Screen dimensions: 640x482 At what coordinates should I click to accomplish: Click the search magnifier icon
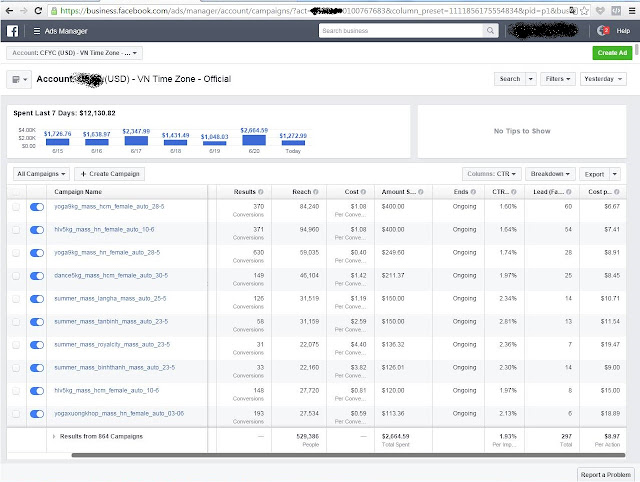tap(490, 31)
